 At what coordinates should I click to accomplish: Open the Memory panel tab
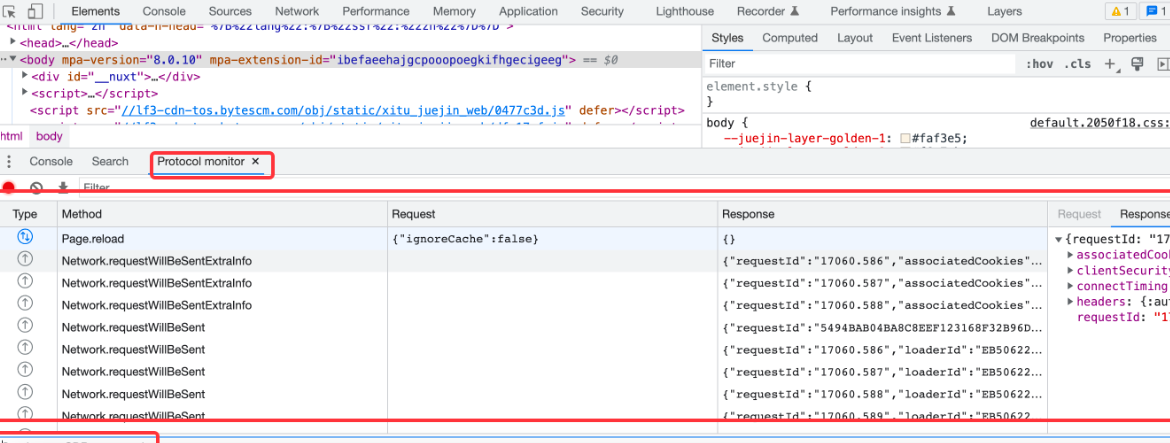click(x=454, y=11)
